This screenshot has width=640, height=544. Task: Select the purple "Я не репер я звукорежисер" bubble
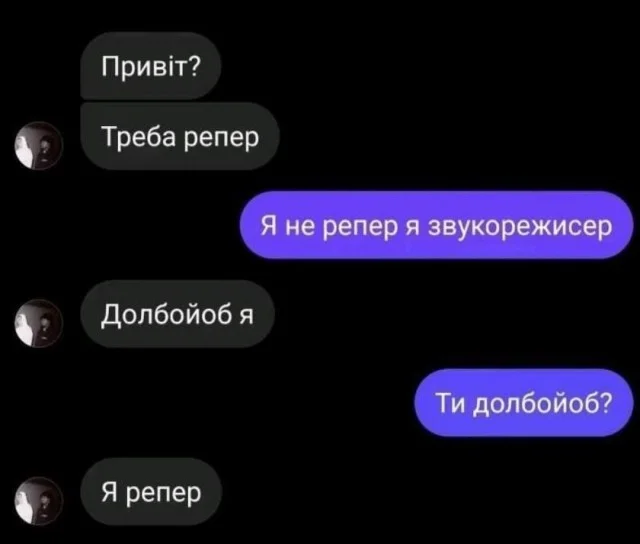pyautogui.click(x=436, y=225)
